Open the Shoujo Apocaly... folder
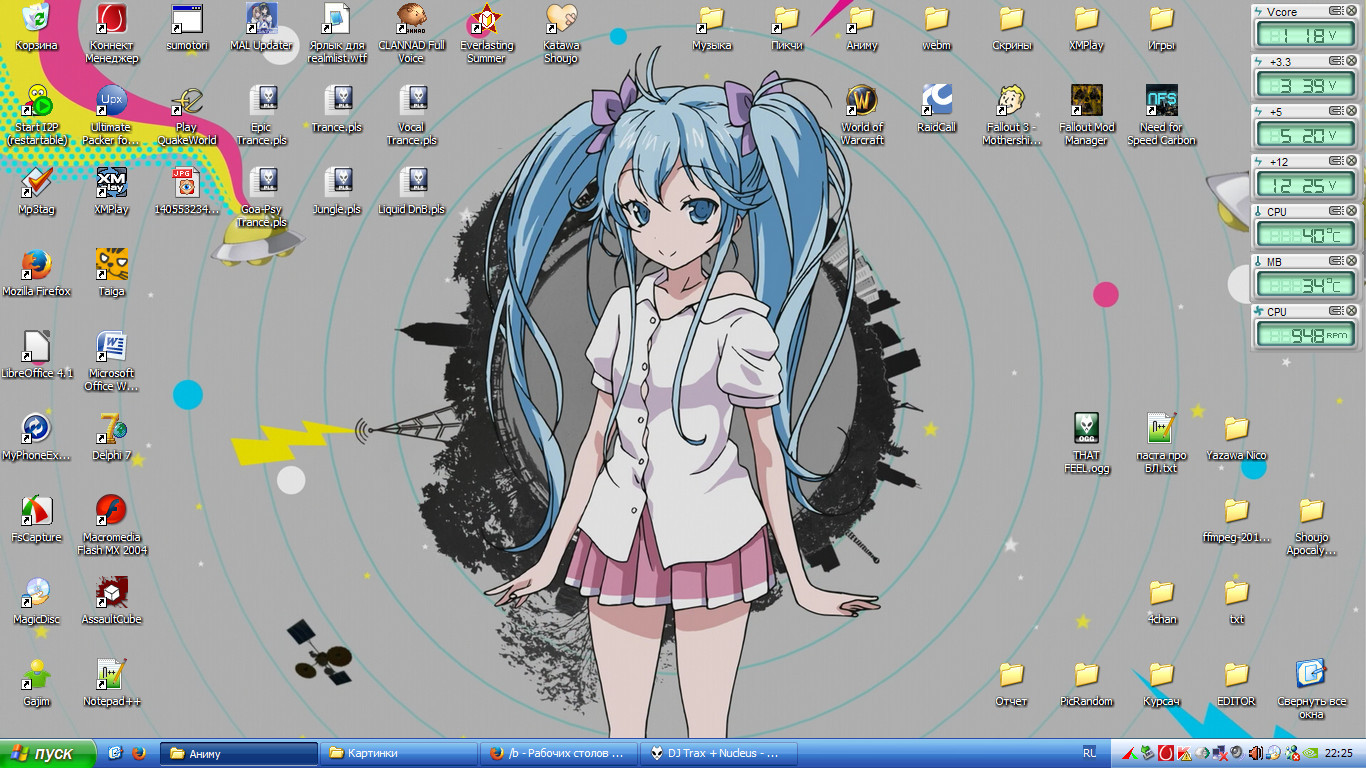1366x768 pixels. (x=1312, y=525)
